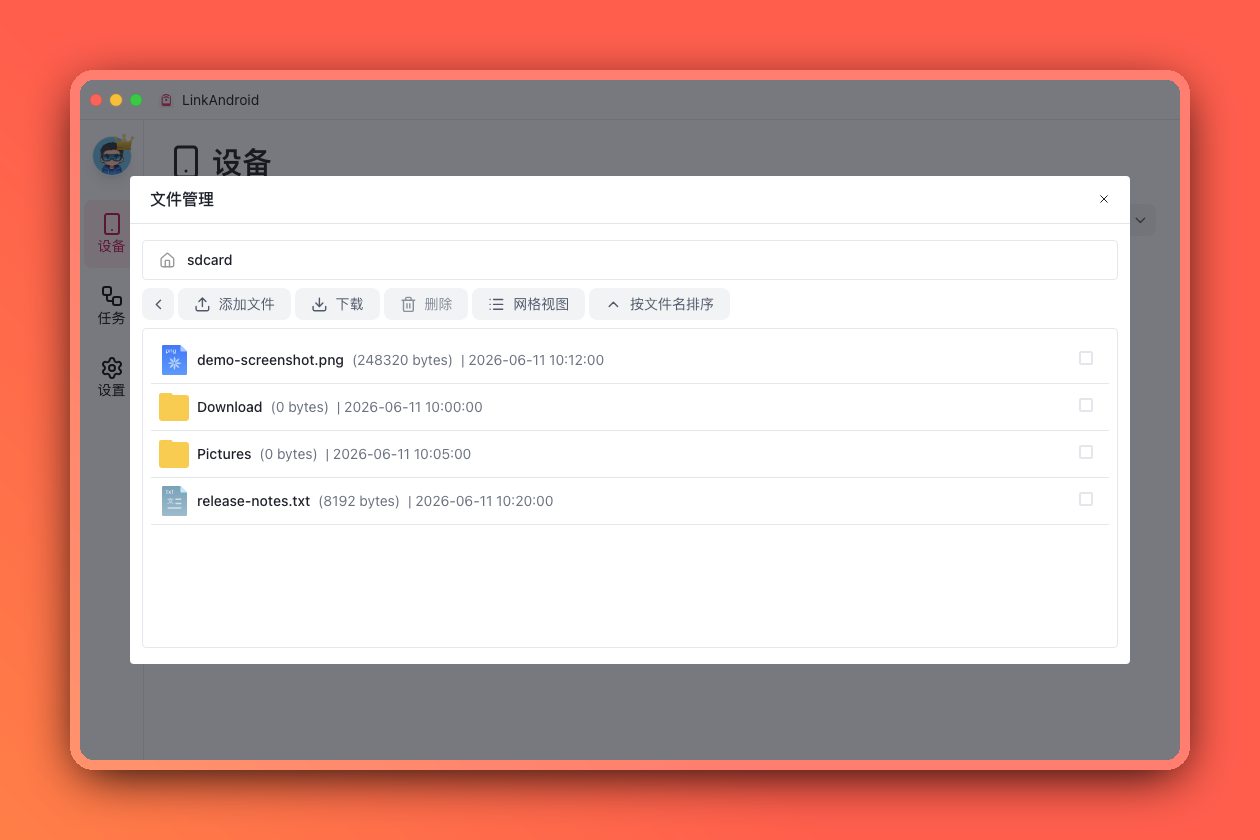Image resolution: width=1260 pixels, height=840 pixels.
Task: Click the sdcard path segment
Action: tap(210, 260)
